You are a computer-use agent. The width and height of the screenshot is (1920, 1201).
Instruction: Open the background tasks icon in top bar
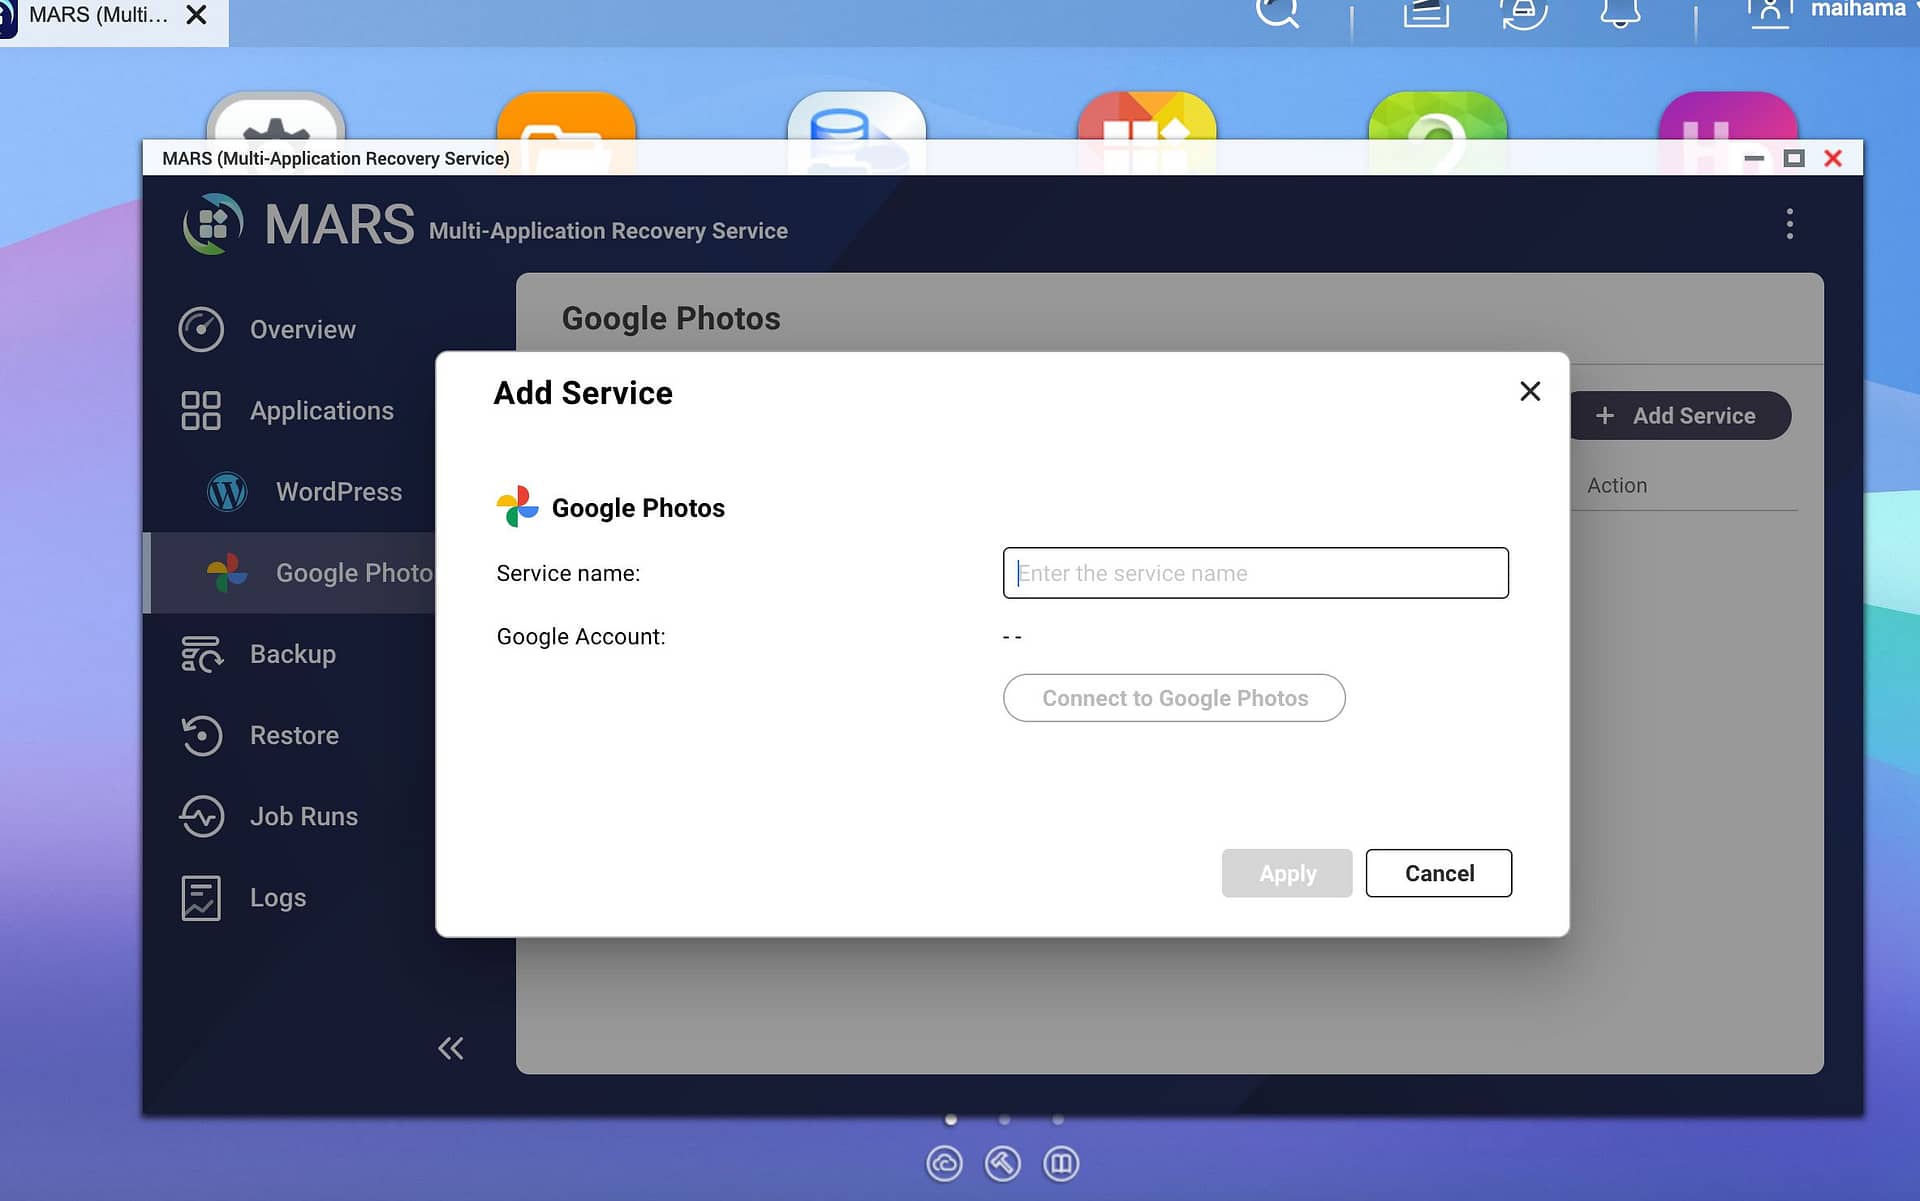[1426, 12]
